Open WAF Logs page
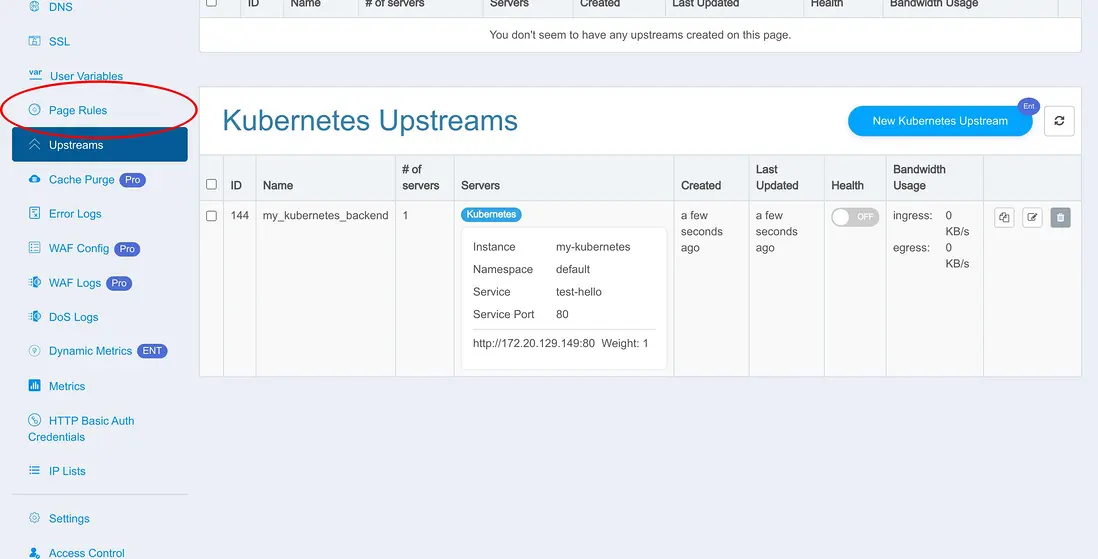The width and height of the screenshot is (1098, 559). pyautogui.click(x=75, y=283)
